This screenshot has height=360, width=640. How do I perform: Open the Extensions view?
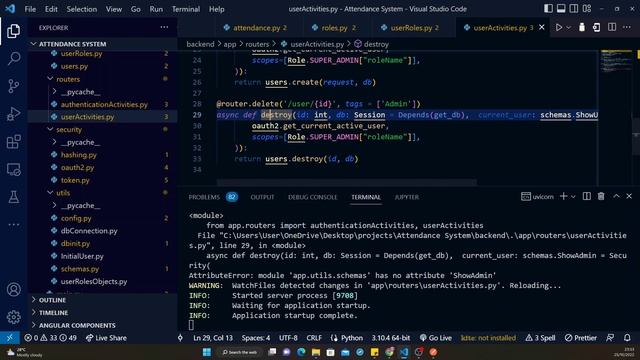[x=13, y=142]
